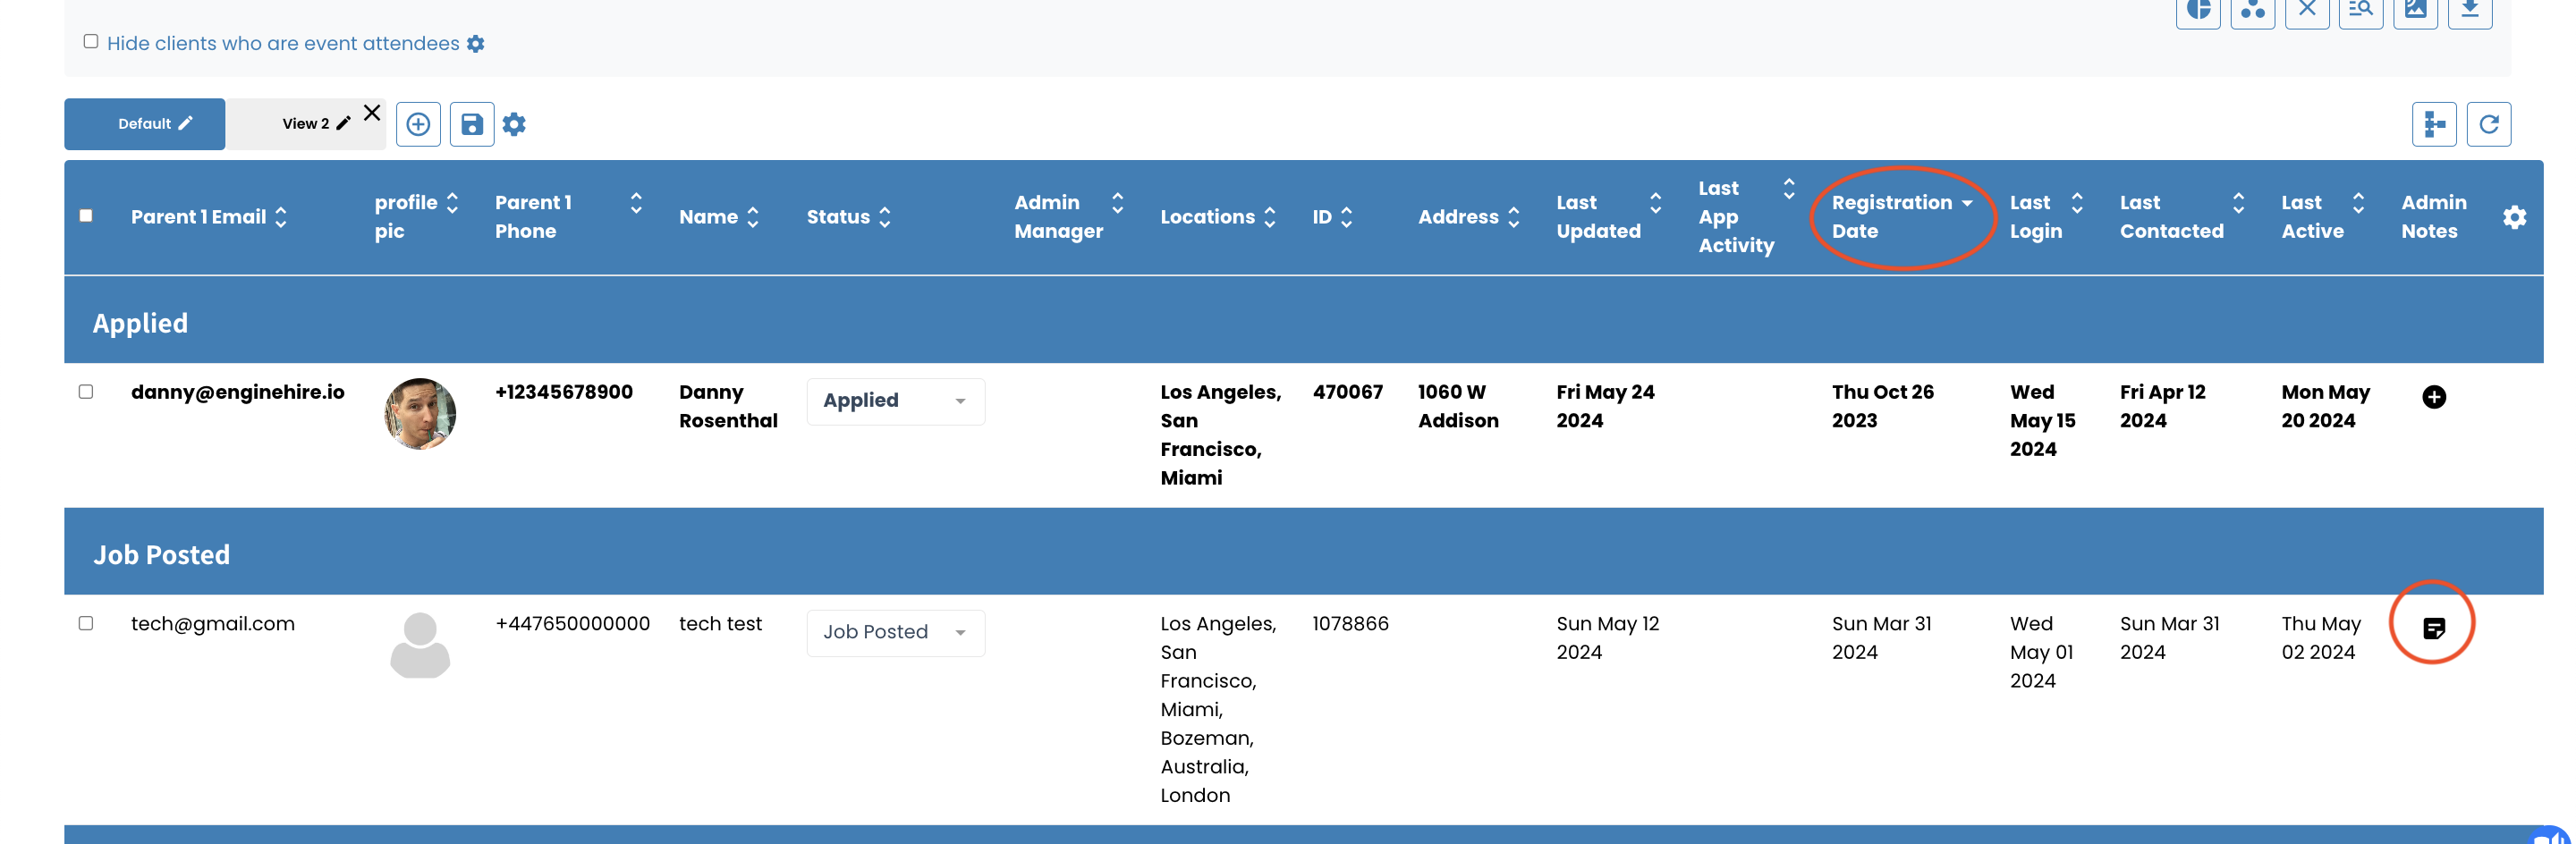This screenshot has height=844, width=2576.
Task: Select the tech@gmail.com row checkbox
Action: pos(86,623)
